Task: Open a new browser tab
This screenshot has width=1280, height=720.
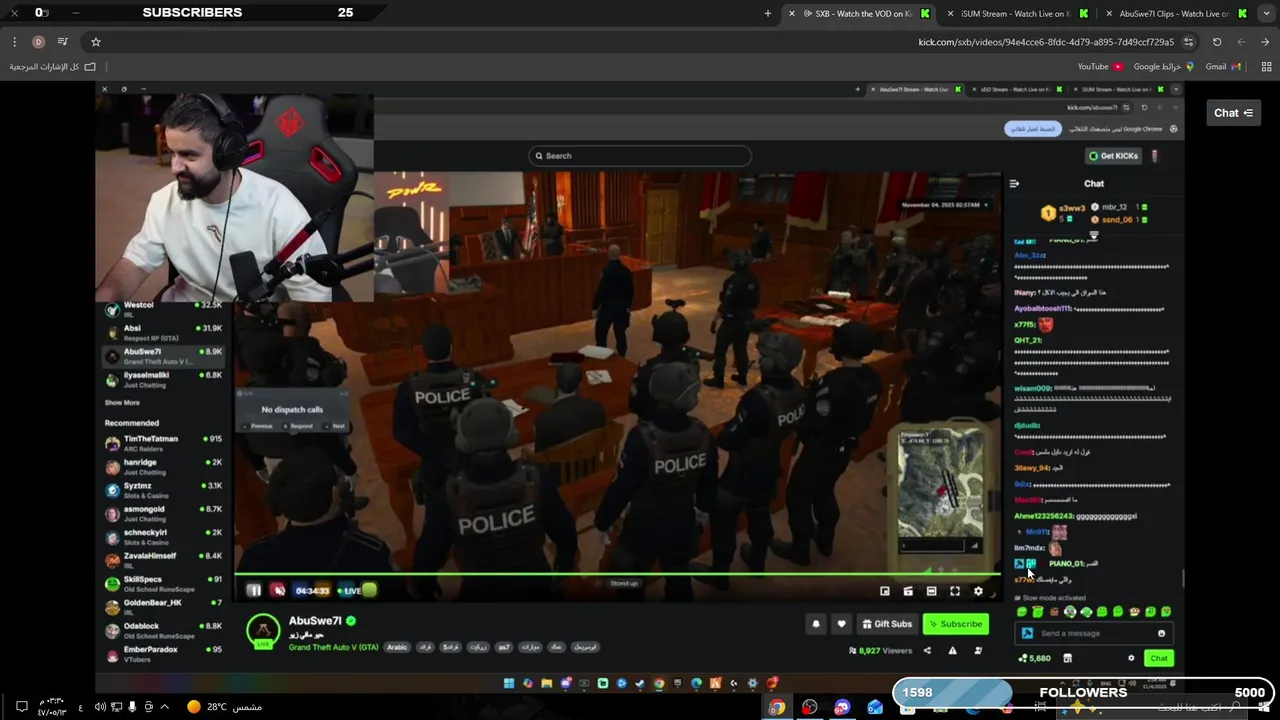Action: 768,13
